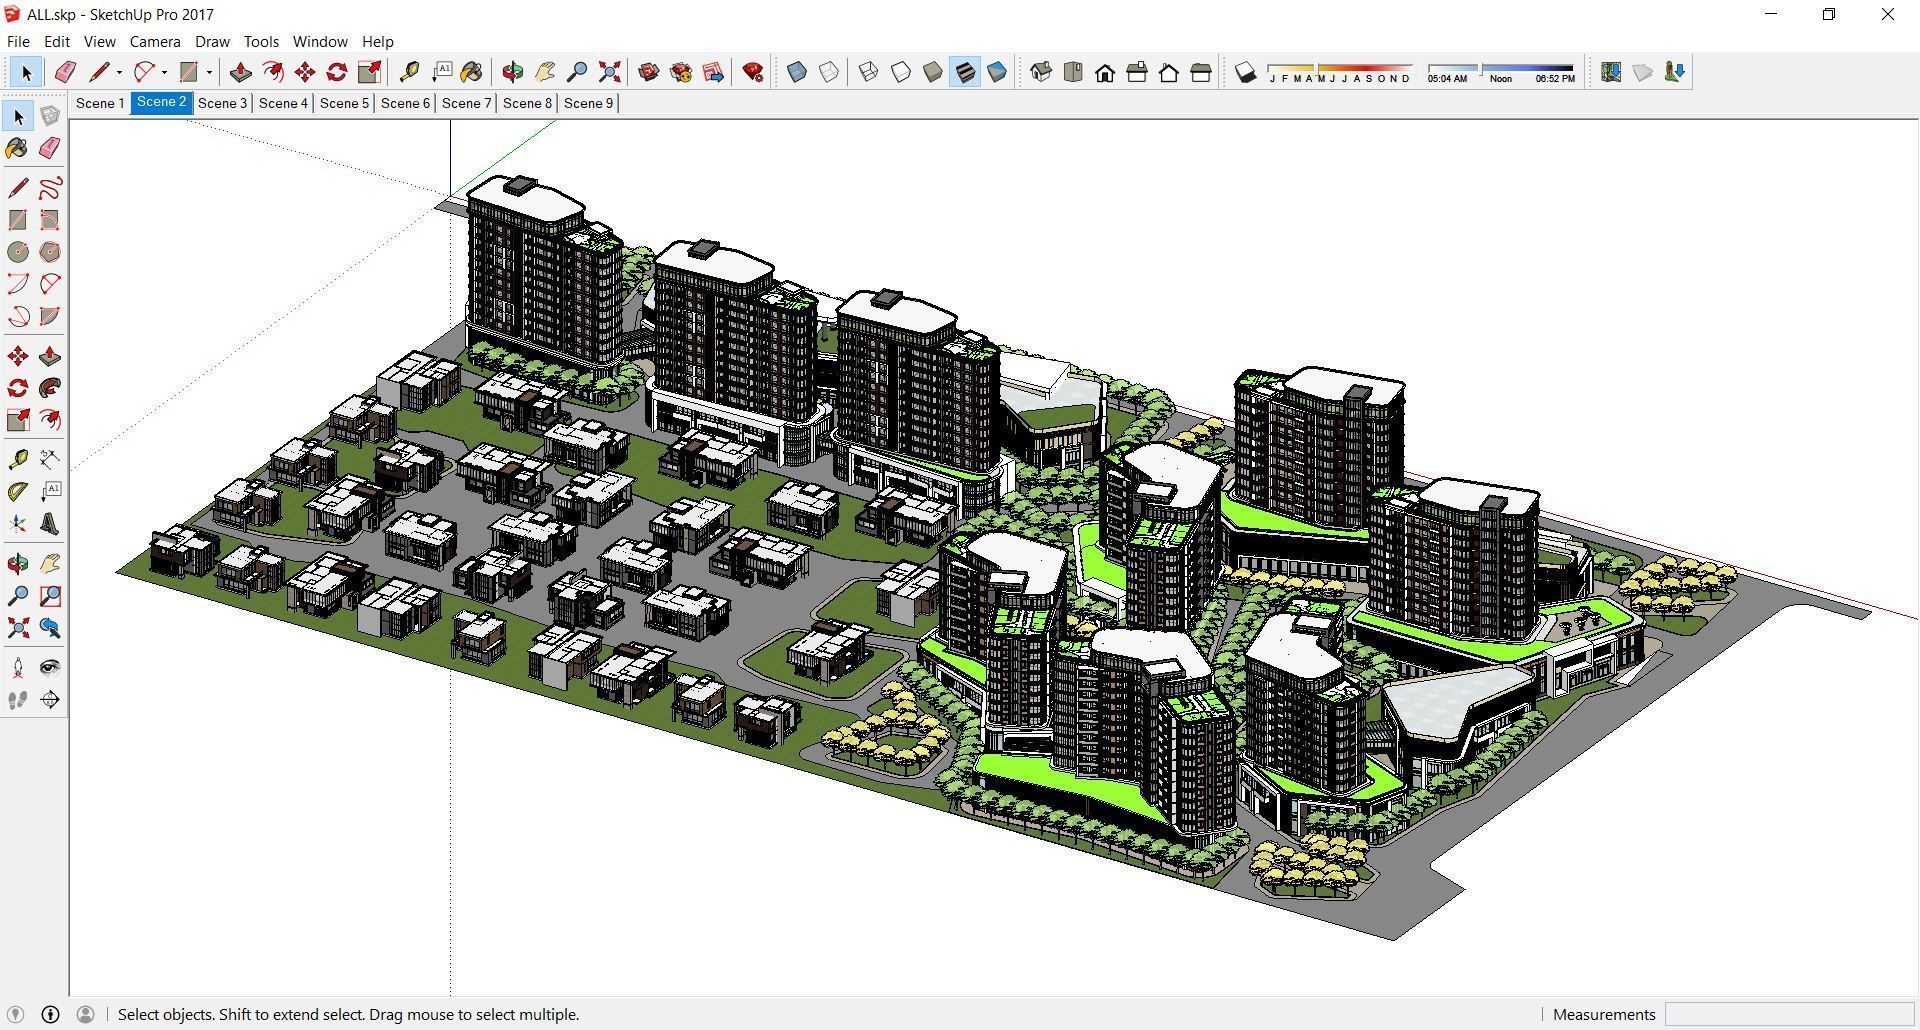
Task: Switch to Scene 7 tab
Action: pyautogui.click(x=466, y=103)
